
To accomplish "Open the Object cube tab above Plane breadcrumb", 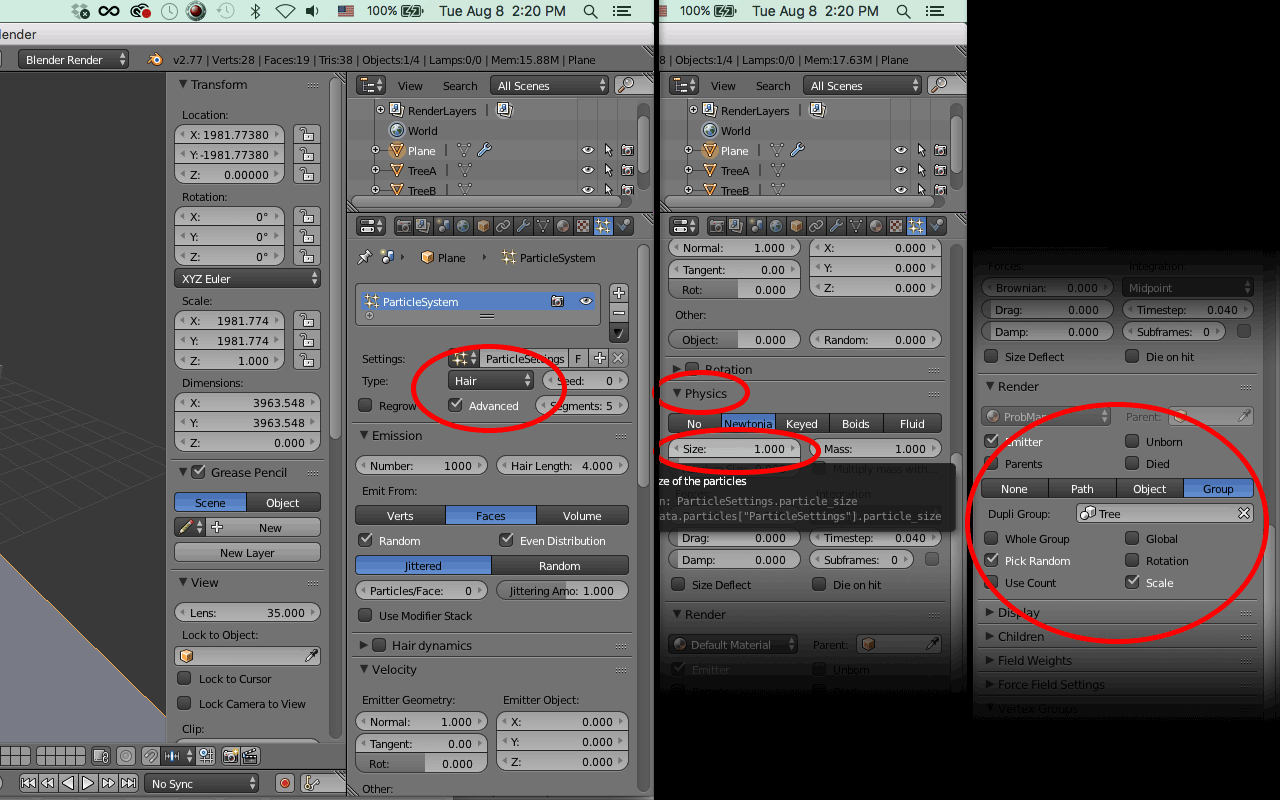I will [x=483, y=226].
